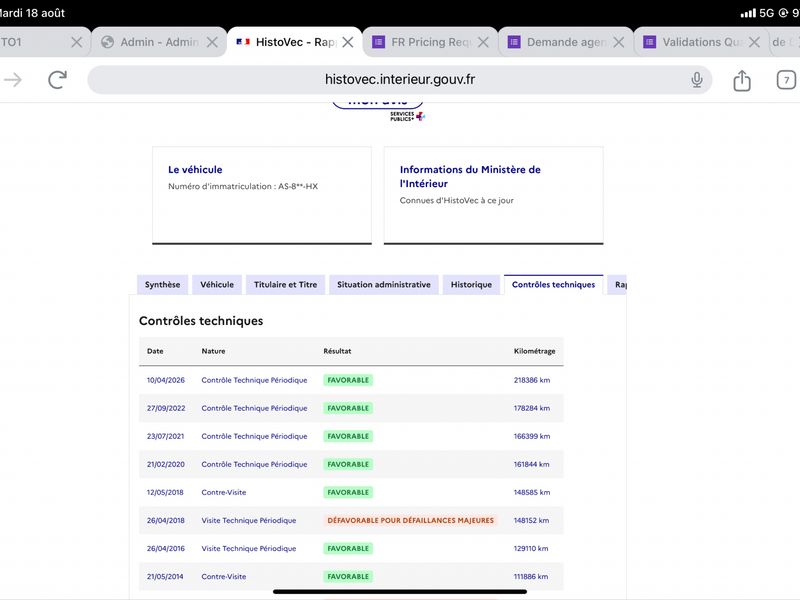Image resolution: width=800 pixels, height=600 pixels.
Task: Open the Synthèse tab
Action: tap(162, 285)
